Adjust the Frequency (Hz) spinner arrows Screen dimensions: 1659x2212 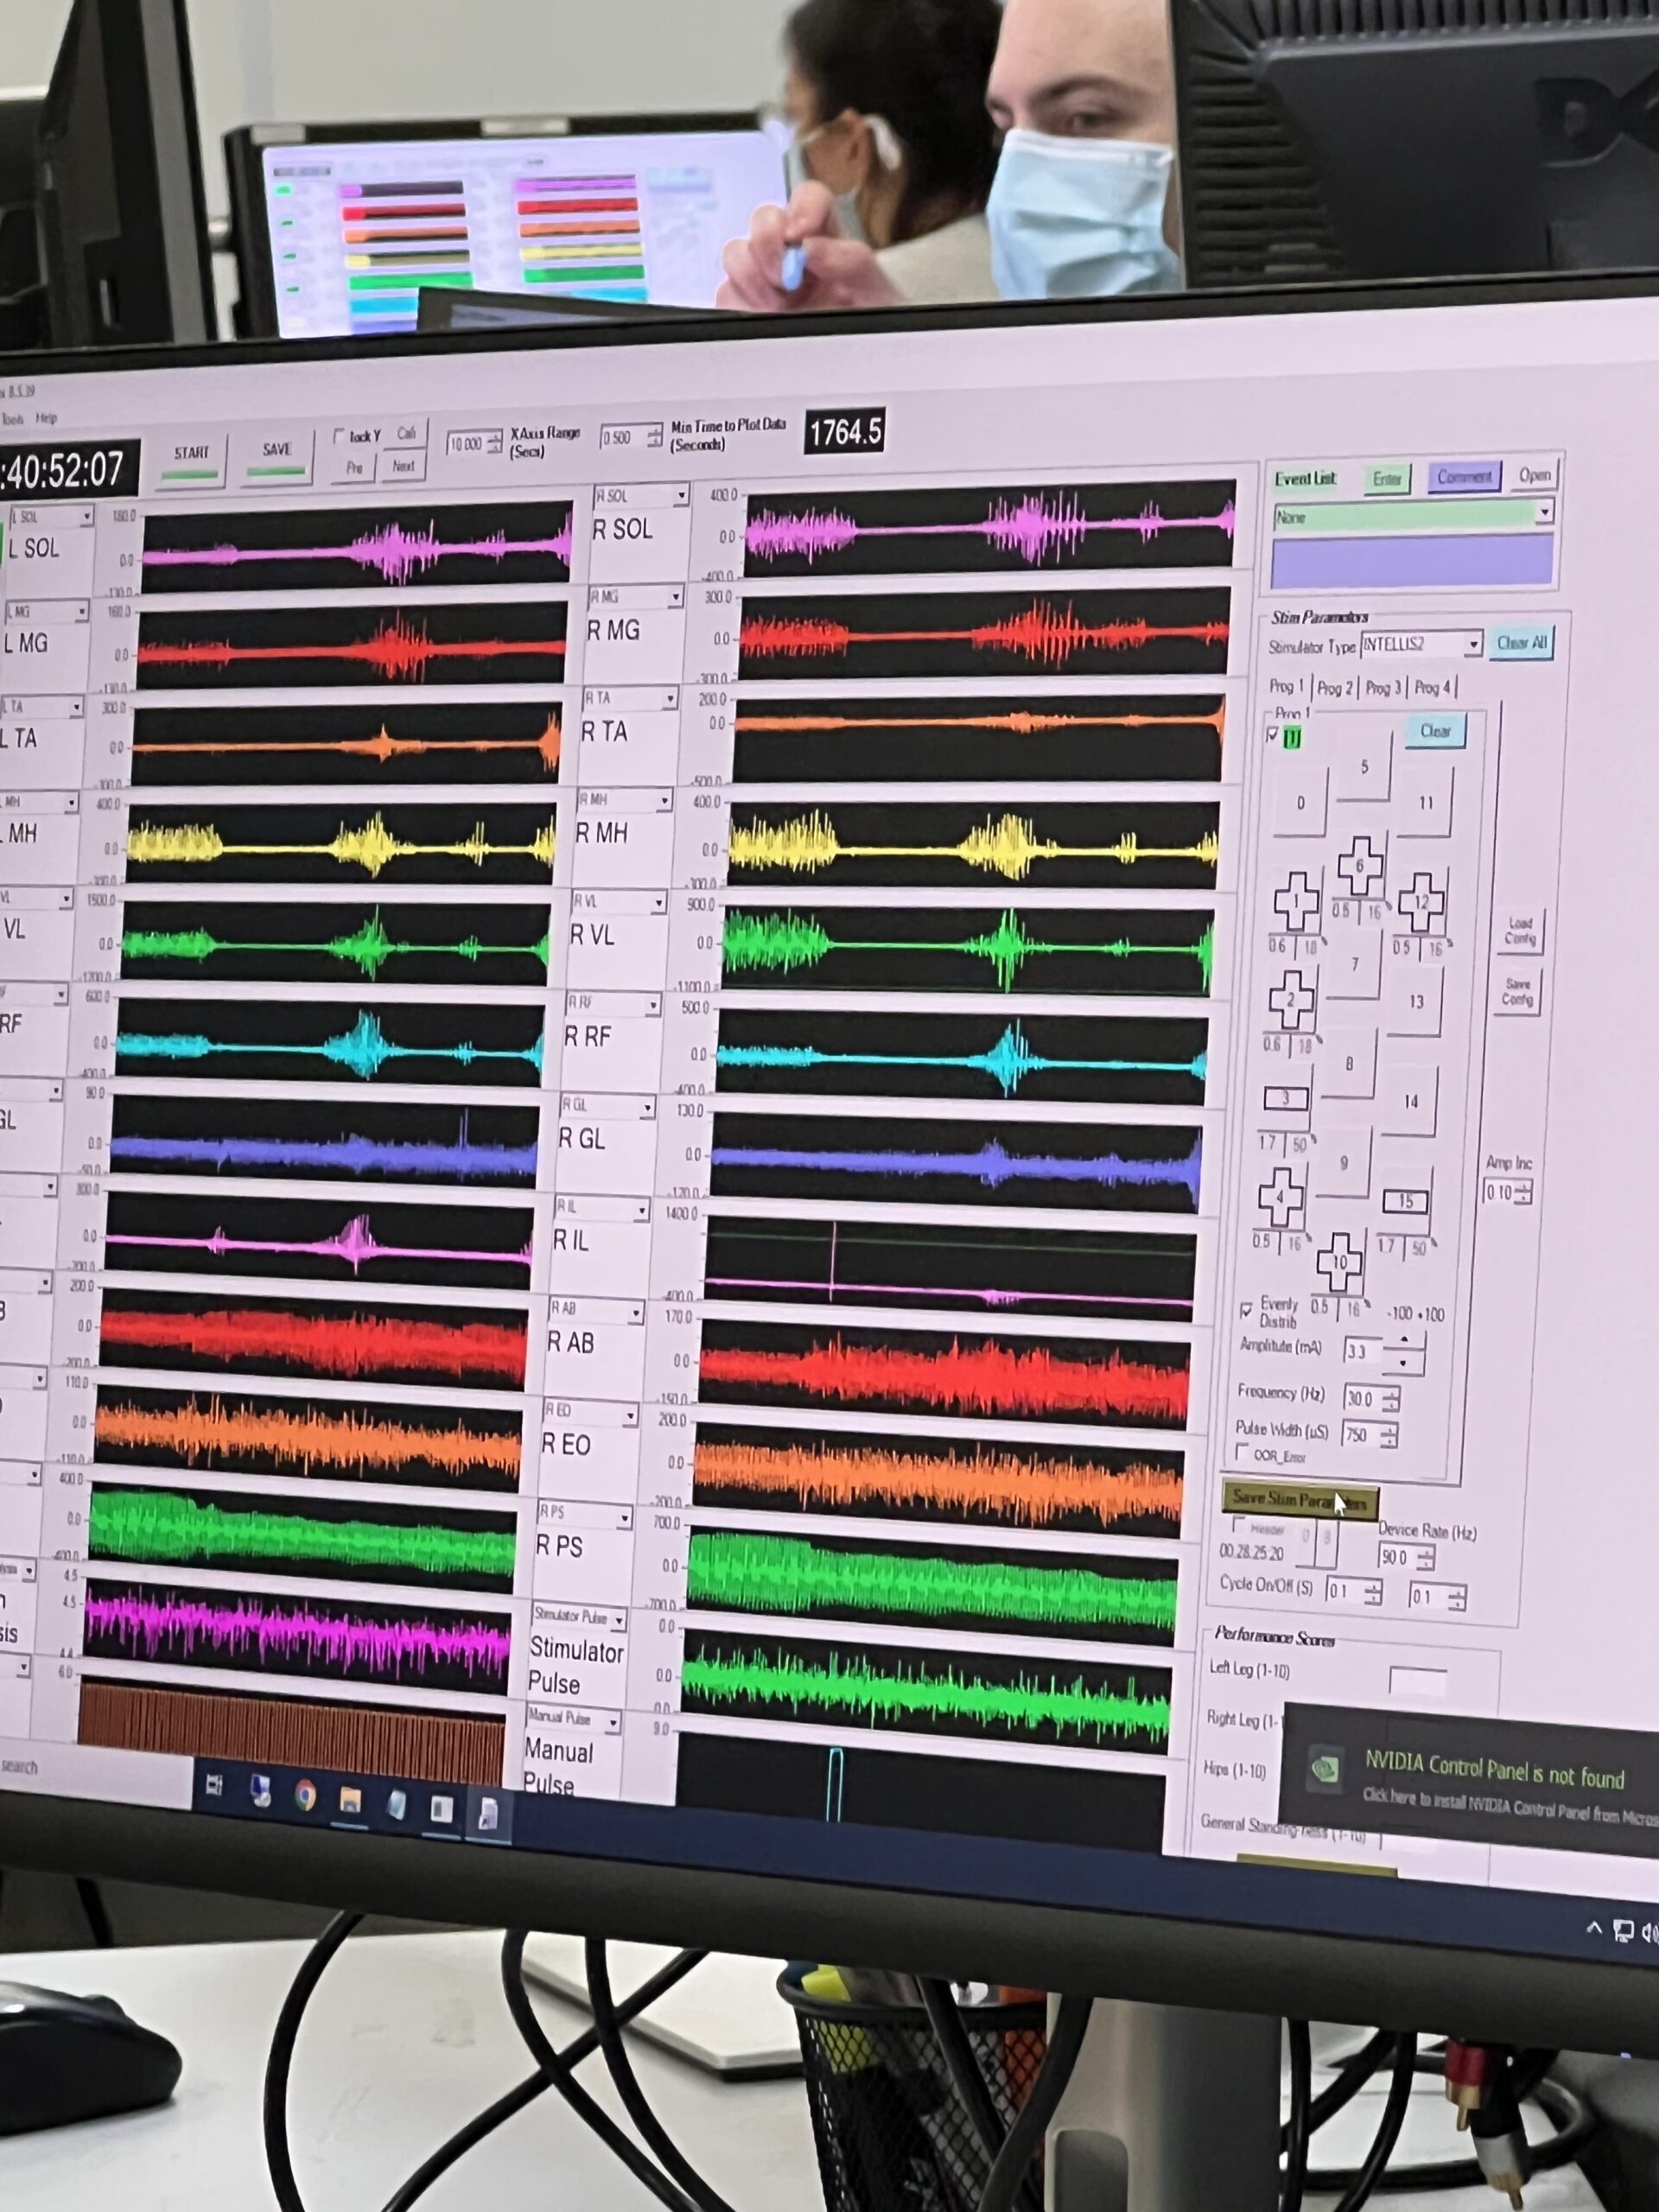[1392, 1398]
